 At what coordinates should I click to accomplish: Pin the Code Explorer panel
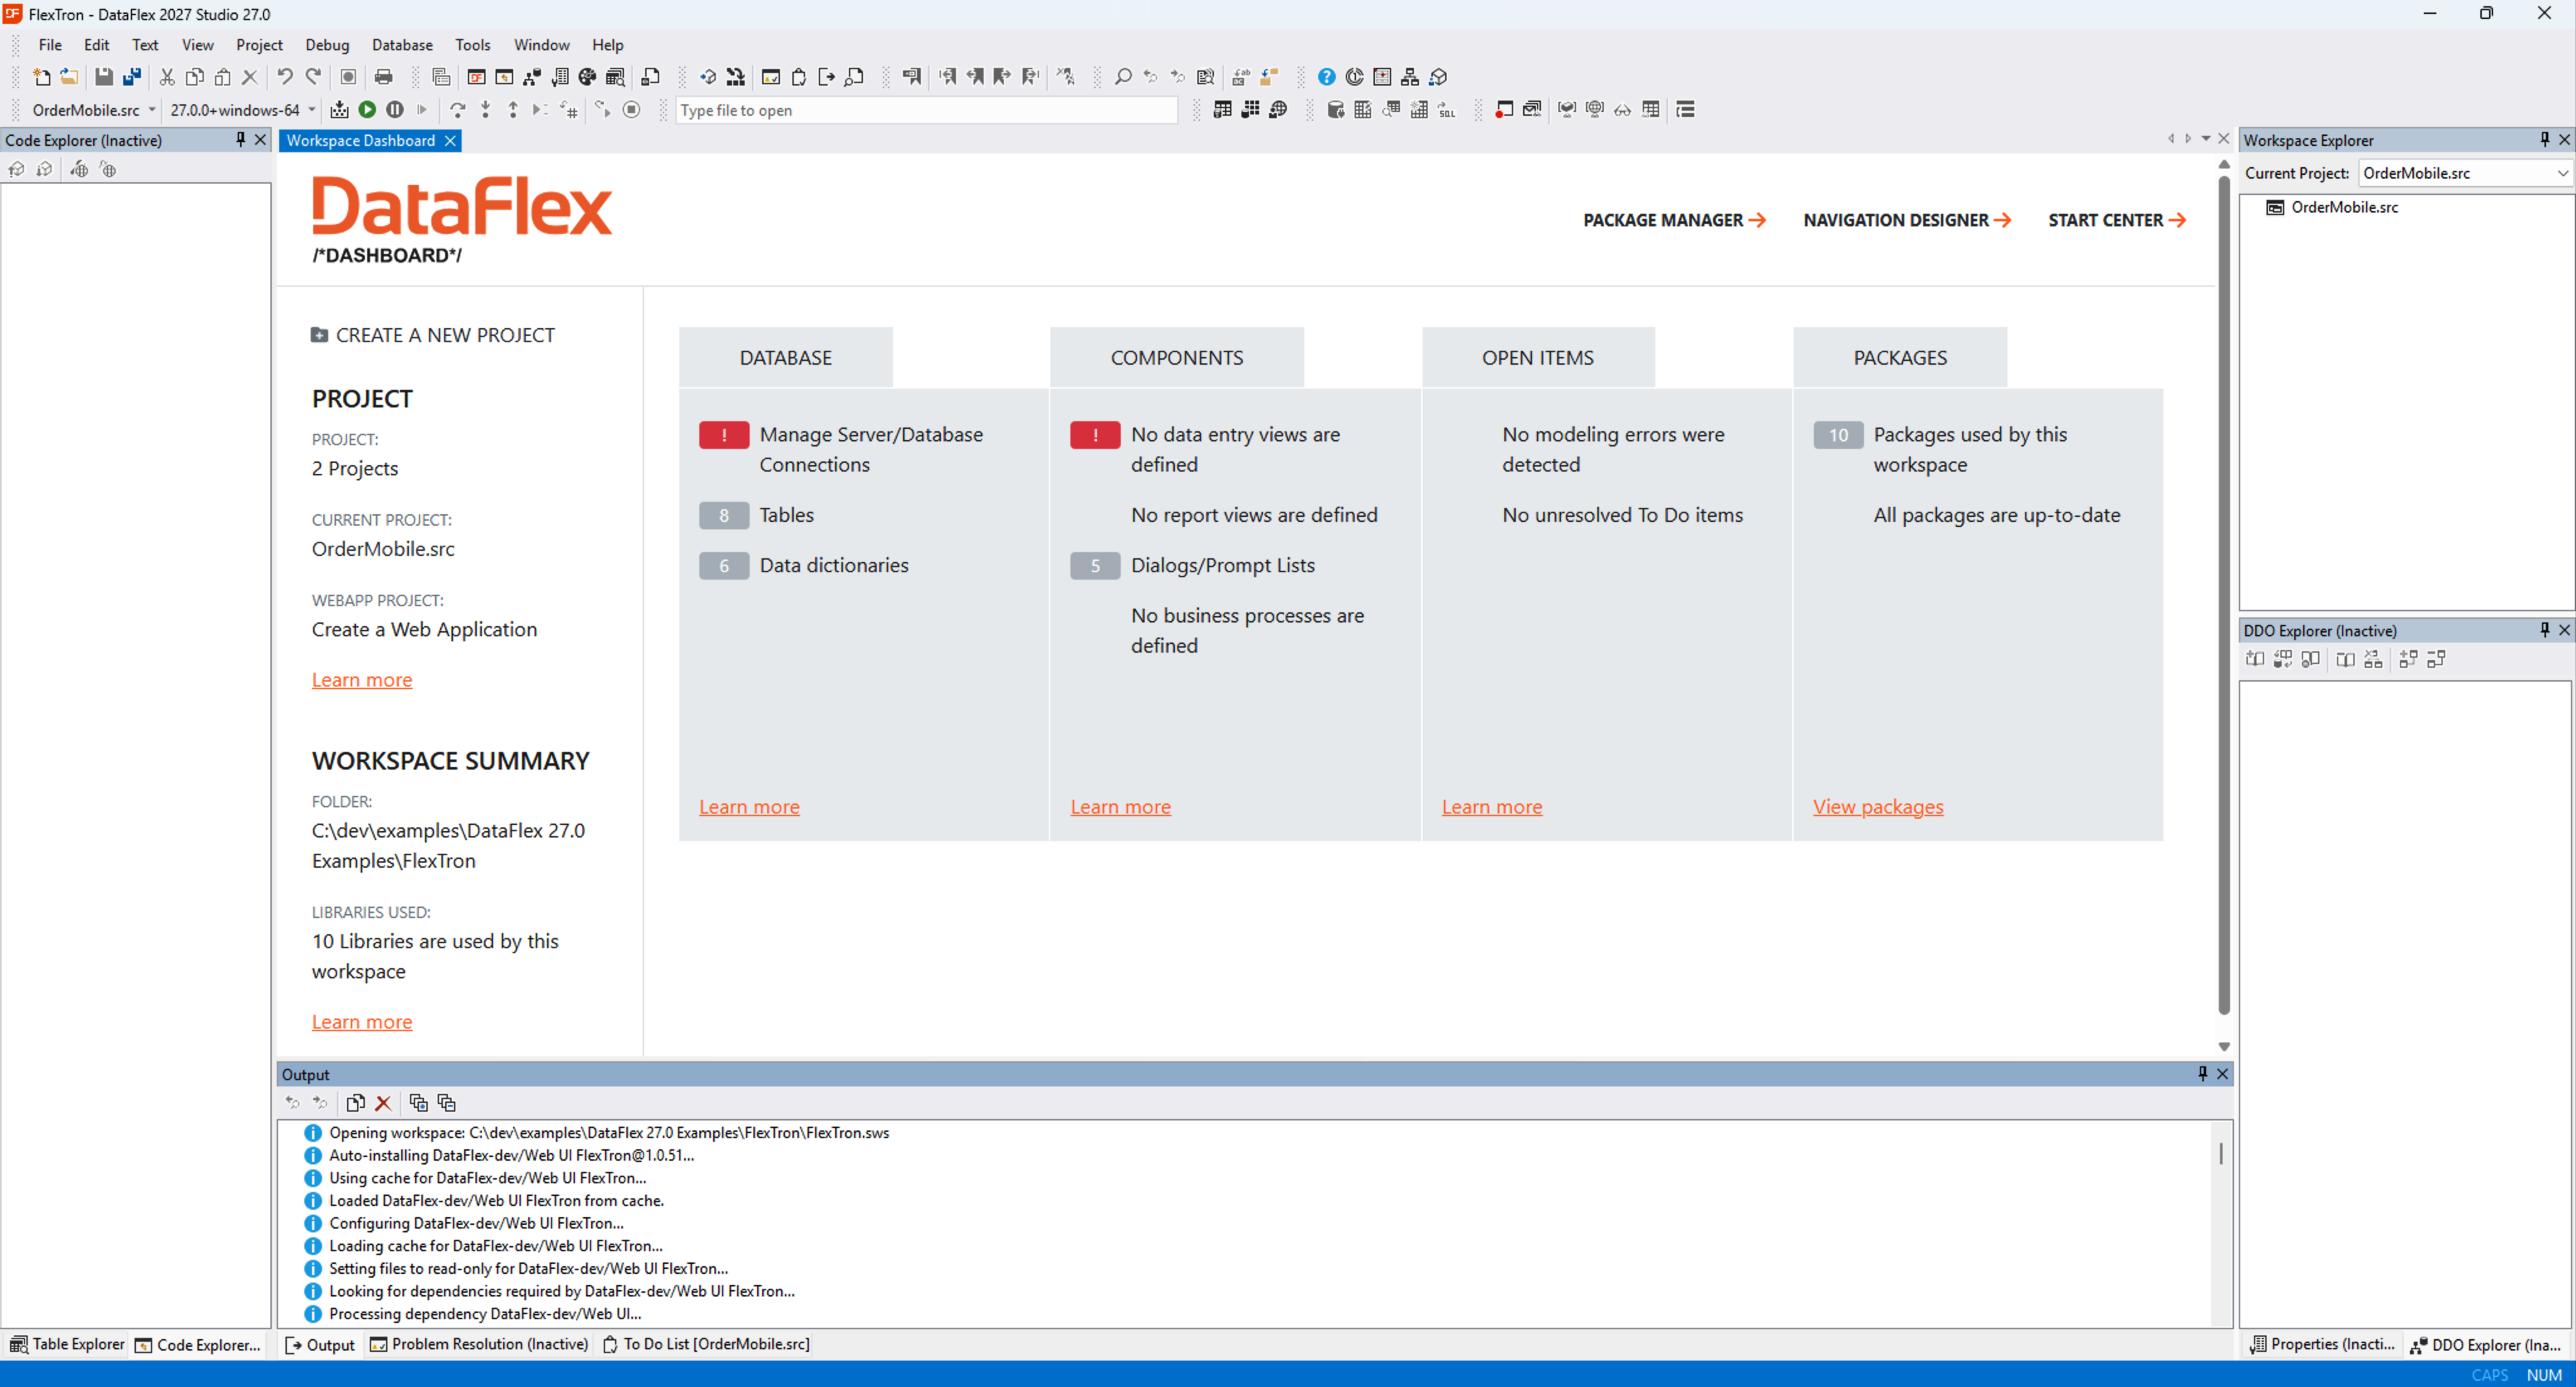(x=240, y=140)
